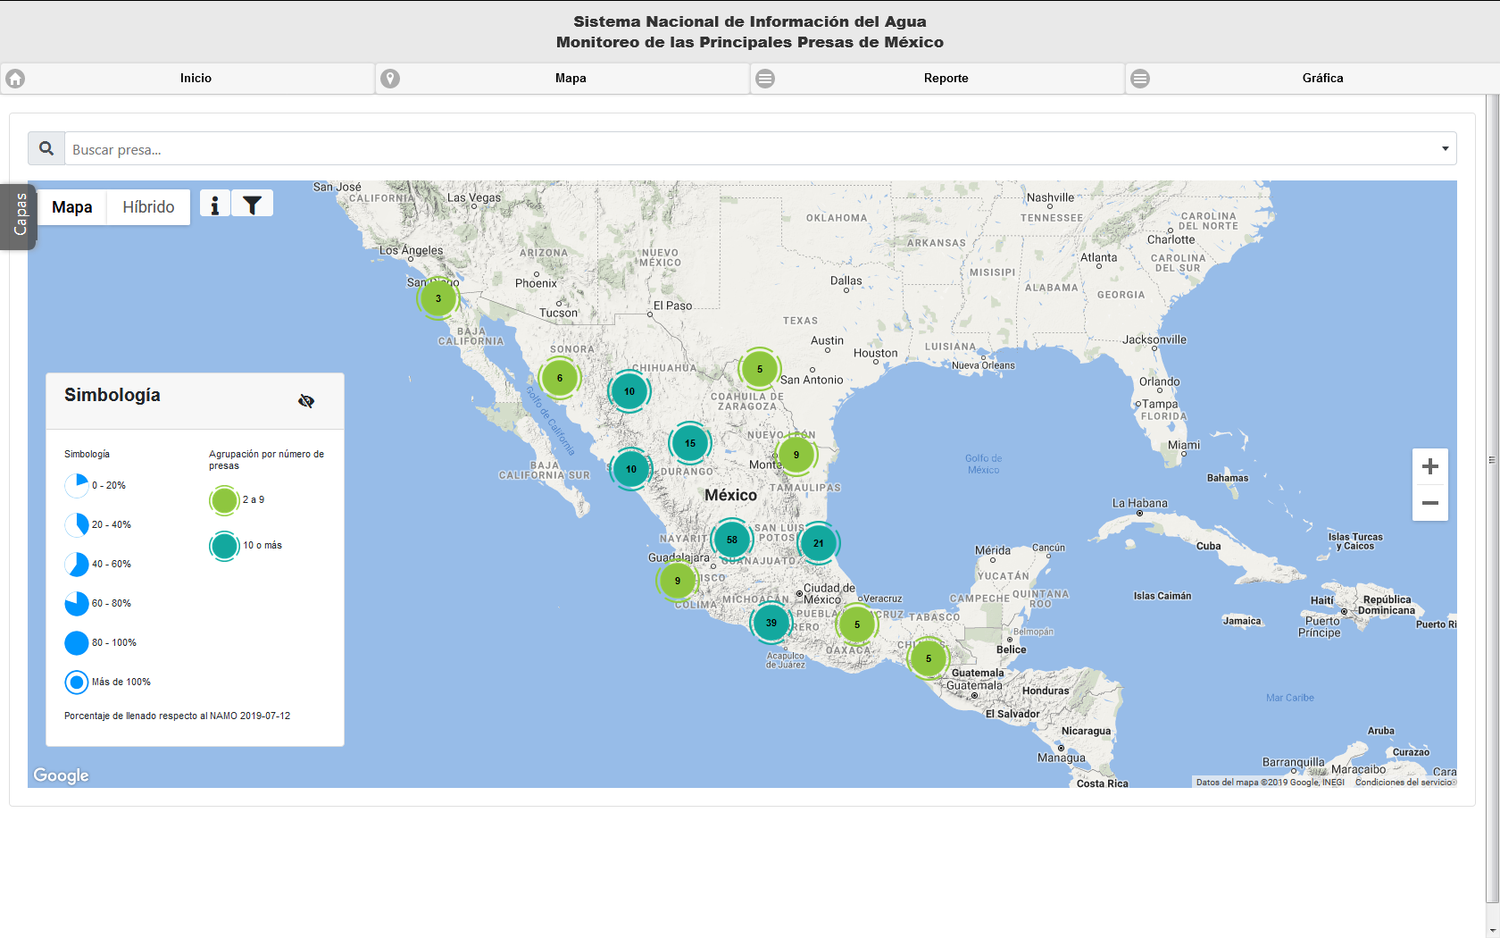
Task: Click the page vertical scrollbar
Action: pyautogui.click(x=1492, y=460)
